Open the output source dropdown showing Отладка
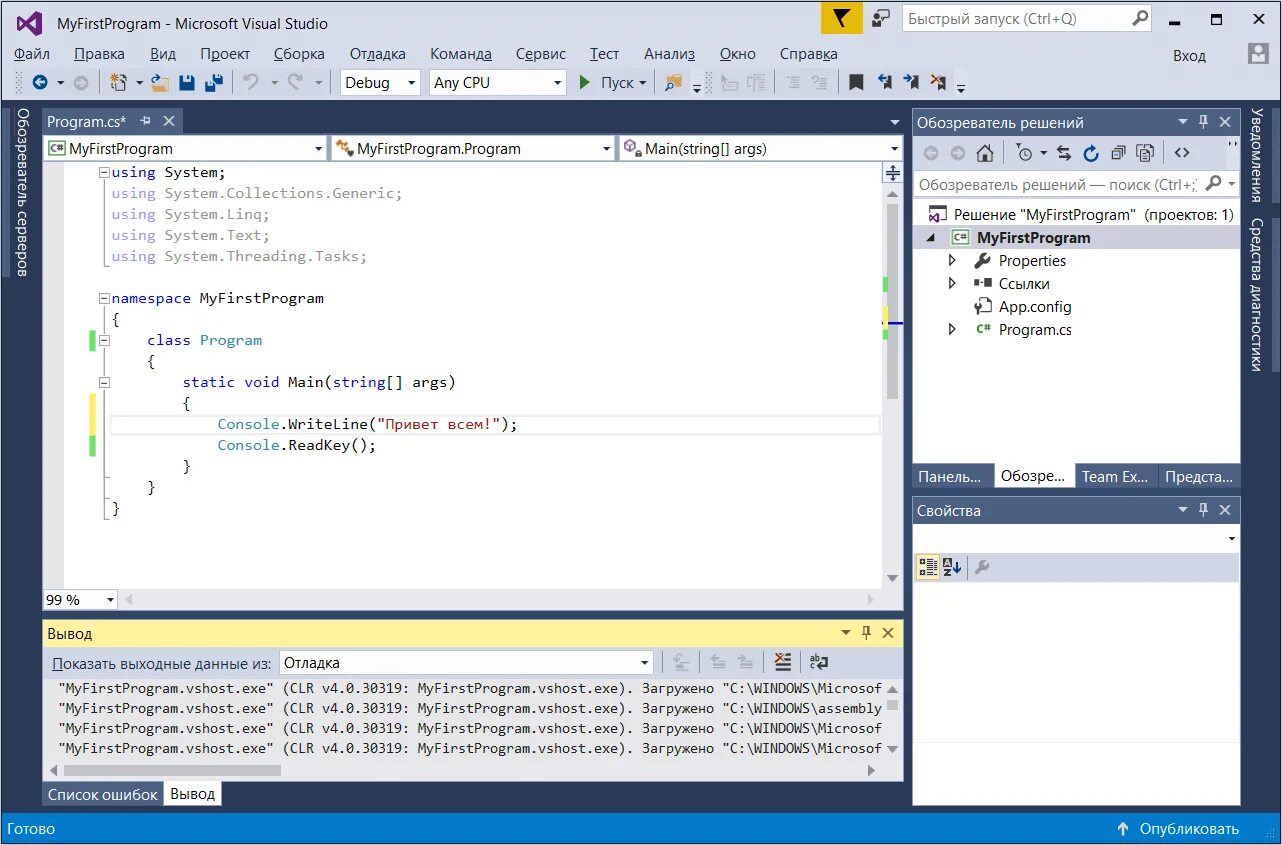Viewport: 1282px width, 845px height. (466, 662)
